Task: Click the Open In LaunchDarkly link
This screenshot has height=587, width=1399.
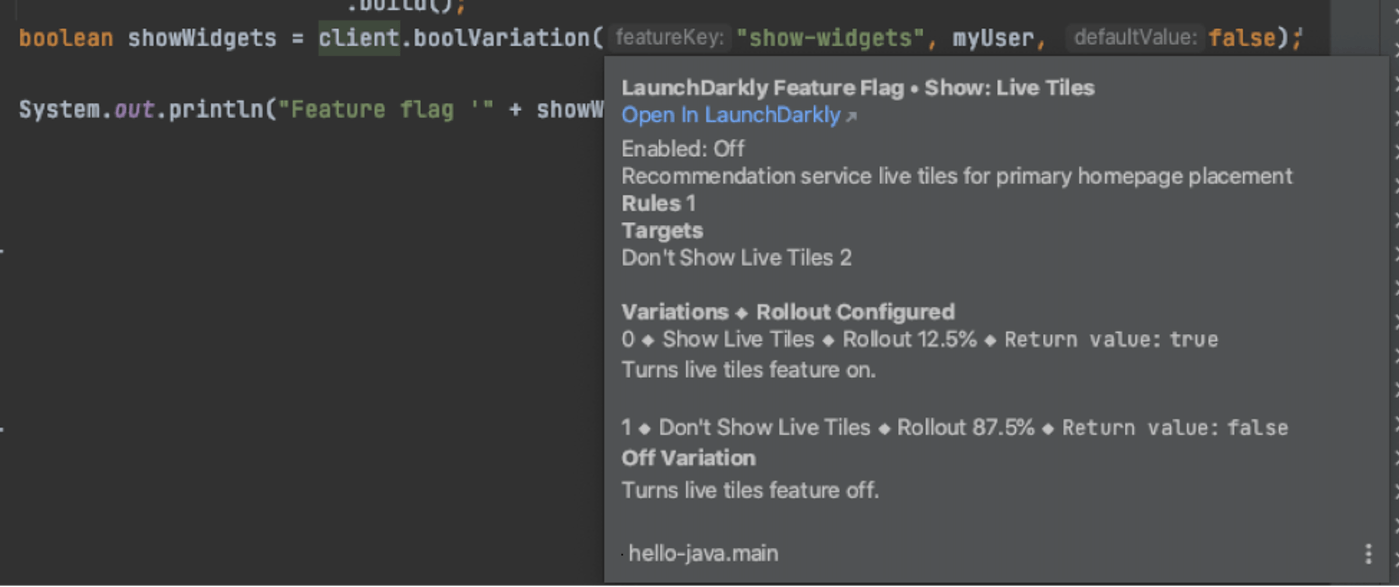Action: coord(730,115)
